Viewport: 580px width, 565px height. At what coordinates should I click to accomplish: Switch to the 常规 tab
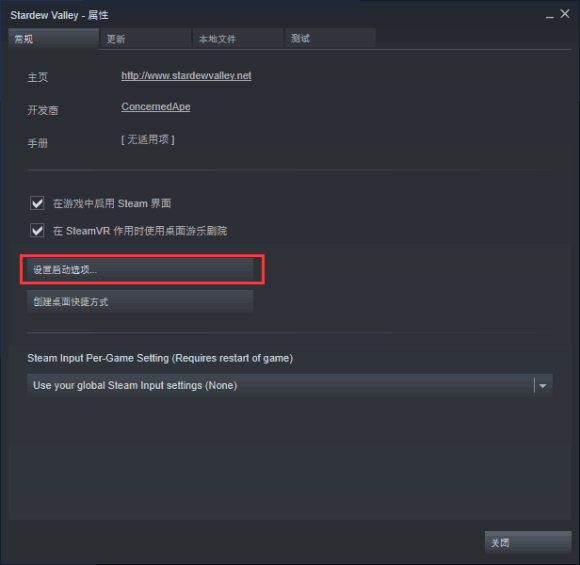coord(53,38)
